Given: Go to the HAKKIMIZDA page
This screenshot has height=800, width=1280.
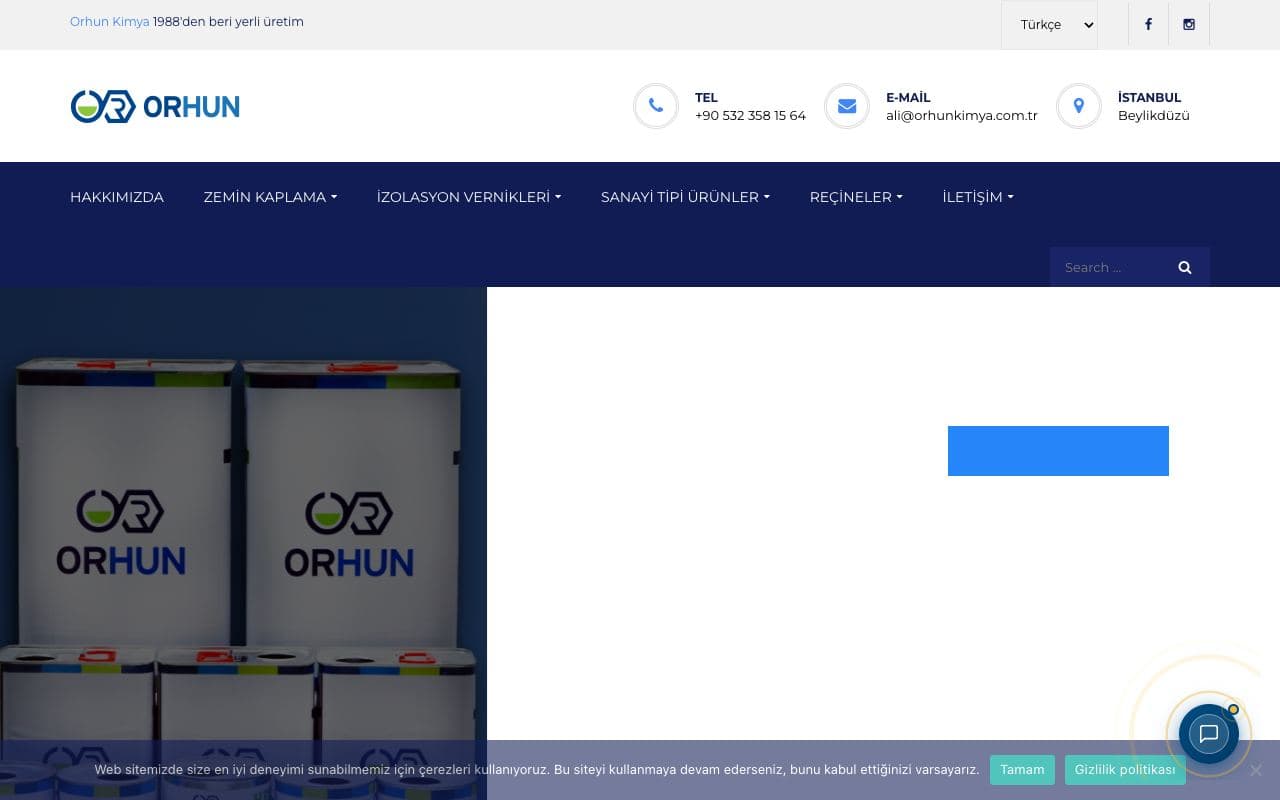Looking at the screenshot, I should tap(117, 197).
